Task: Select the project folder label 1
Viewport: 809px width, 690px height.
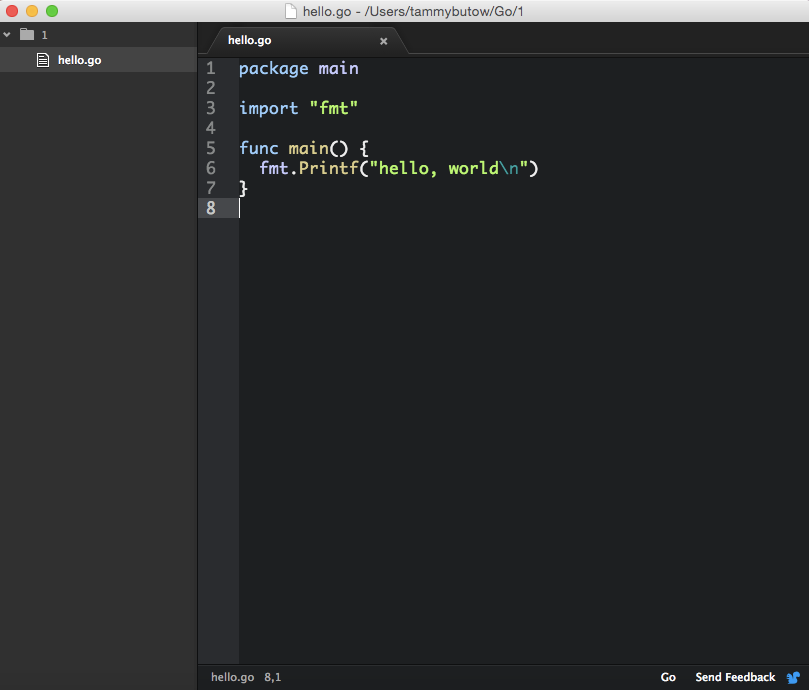Action: (44, 35)
